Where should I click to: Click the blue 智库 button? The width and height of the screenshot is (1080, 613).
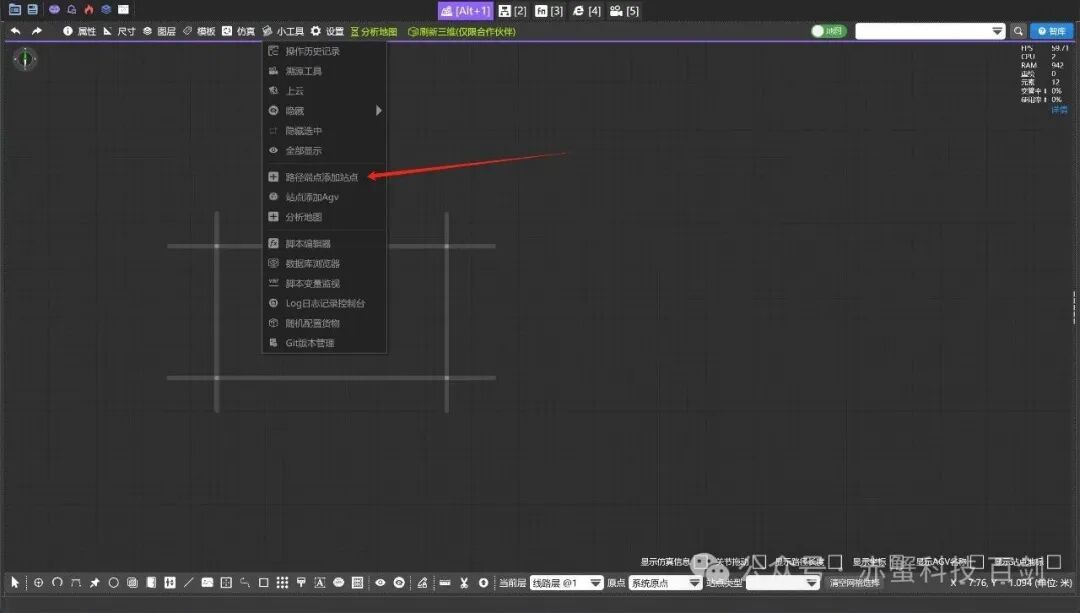[1052, 31]
